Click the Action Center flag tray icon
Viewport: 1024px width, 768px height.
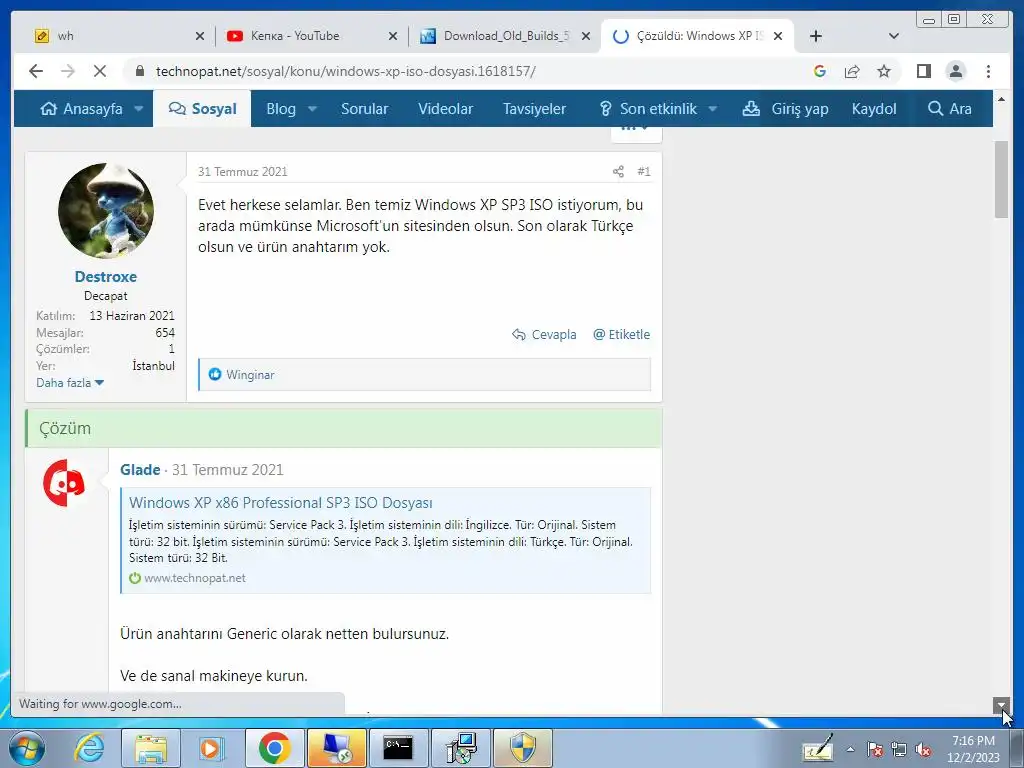click(x=875, y=750)
